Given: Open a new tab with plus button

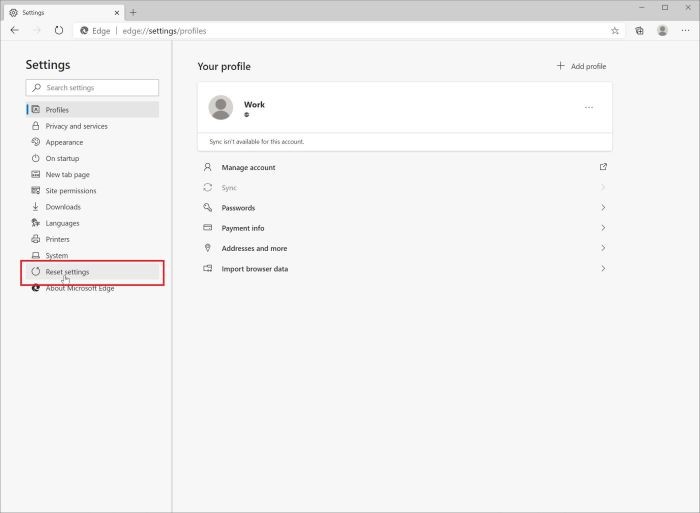Looking at the screenshot, I should [133, 13].
